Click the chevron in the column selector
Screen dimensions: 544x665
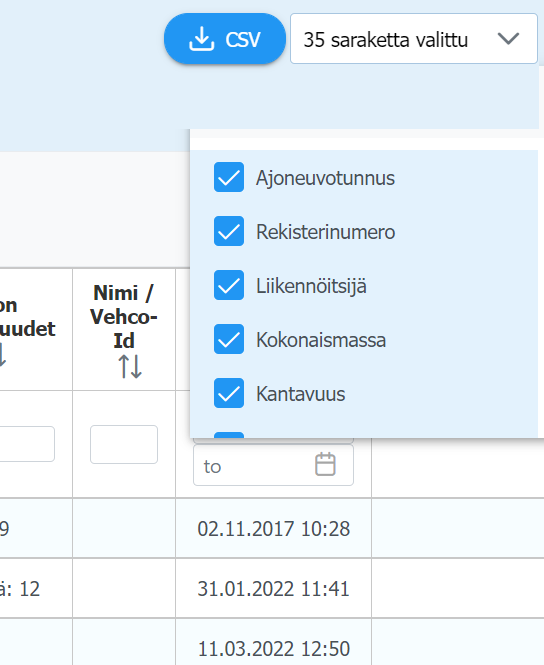click(x=508, y=39)
